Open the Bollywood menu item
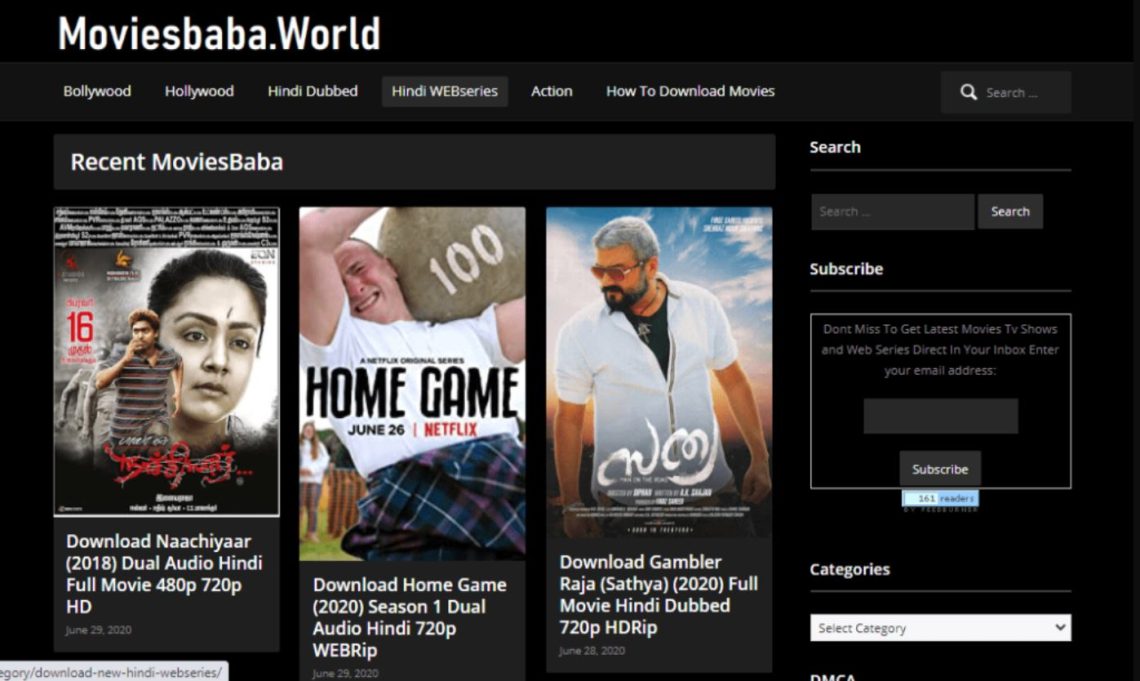Image resolution: width=1140 pixels, height=681 pixels. [x=97, y=92]
